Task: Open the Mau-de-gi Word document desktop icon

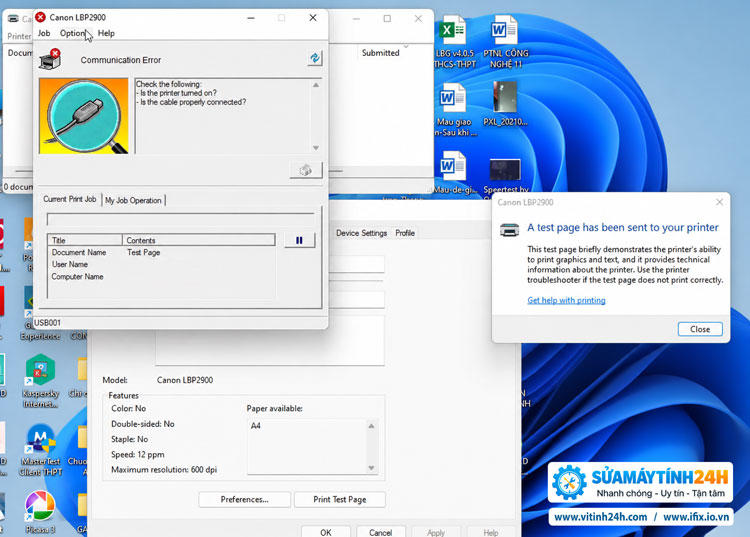Action: 454,172
